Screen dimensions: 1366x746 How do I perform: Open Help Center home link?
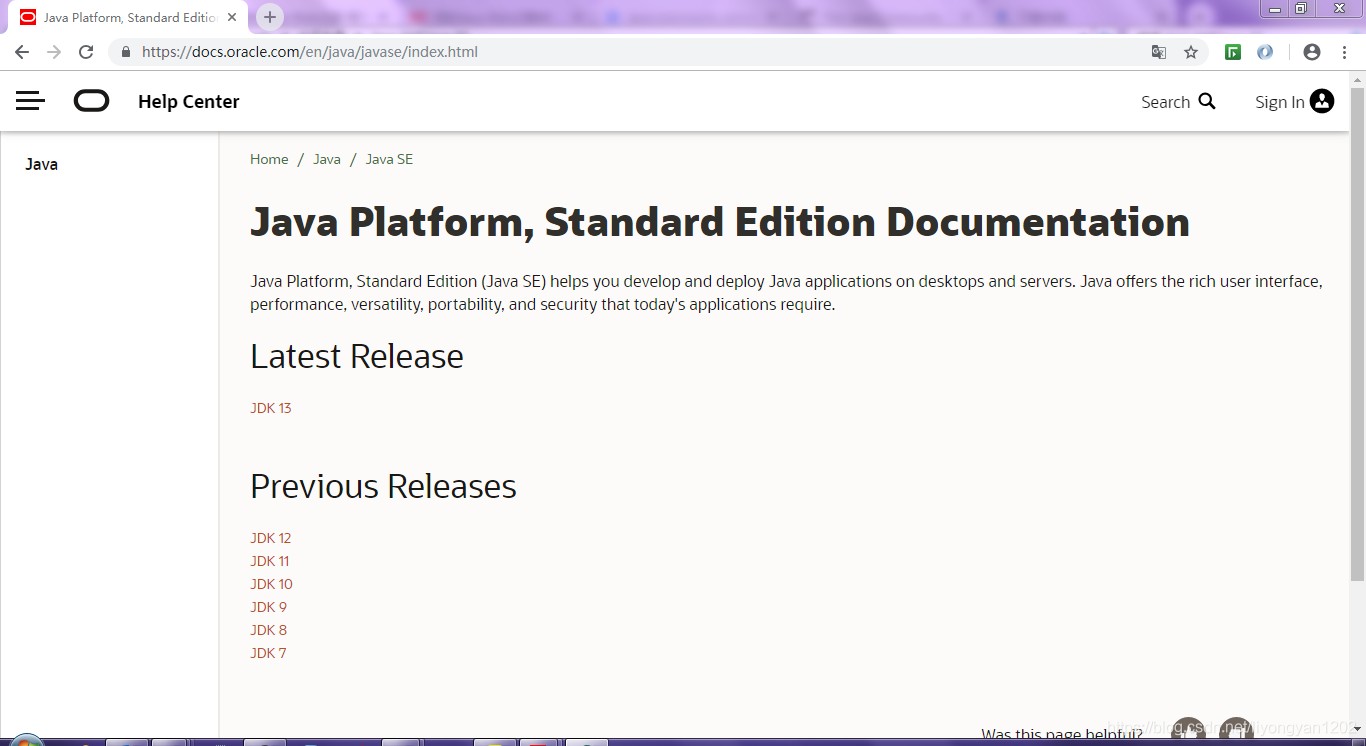[188, 101]
